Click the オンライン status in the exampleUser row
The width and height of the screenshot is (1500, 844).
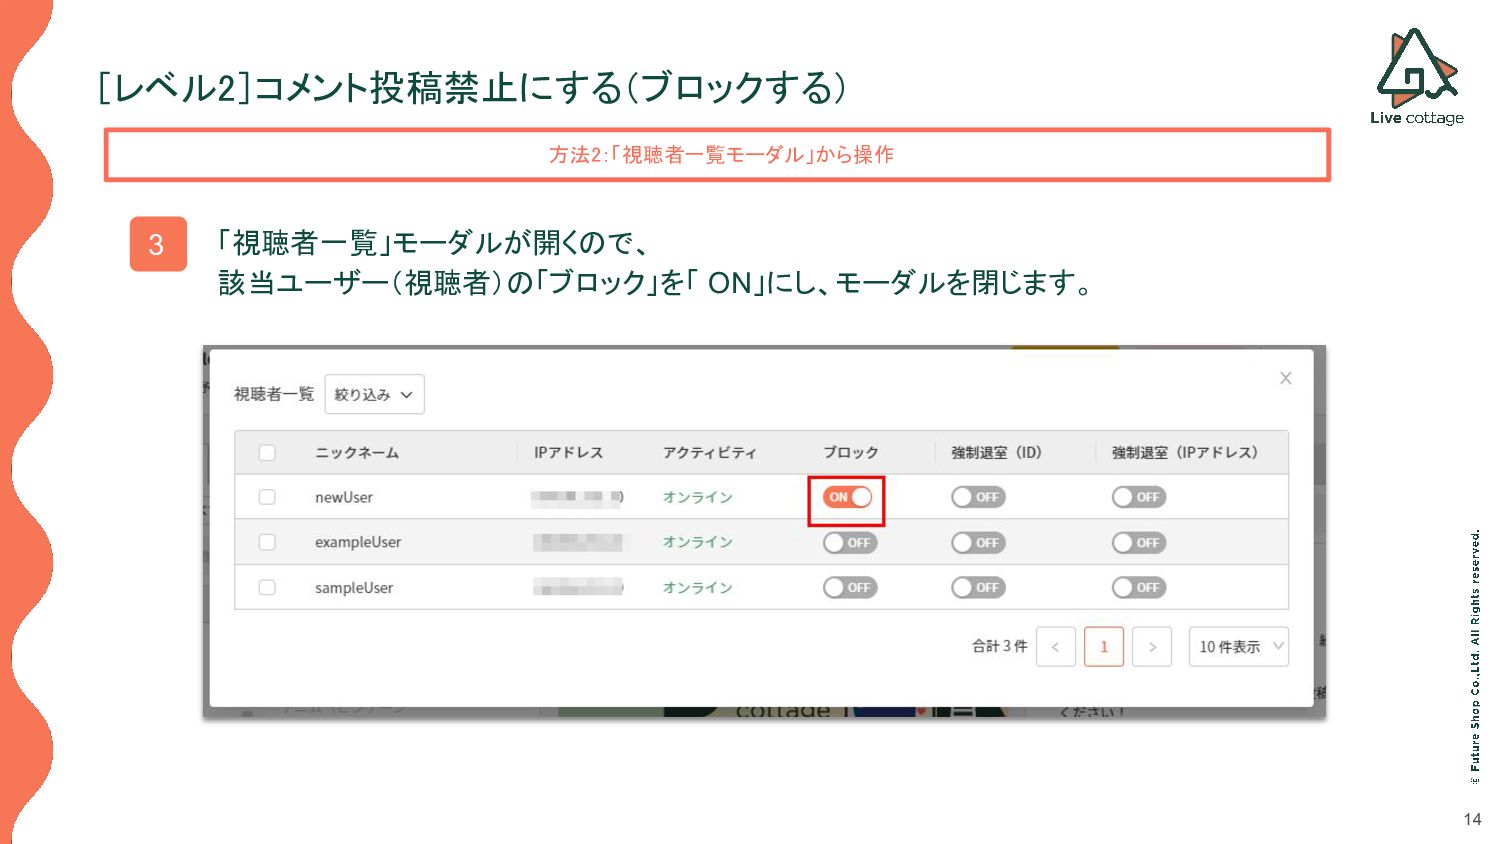click(697, 542)
